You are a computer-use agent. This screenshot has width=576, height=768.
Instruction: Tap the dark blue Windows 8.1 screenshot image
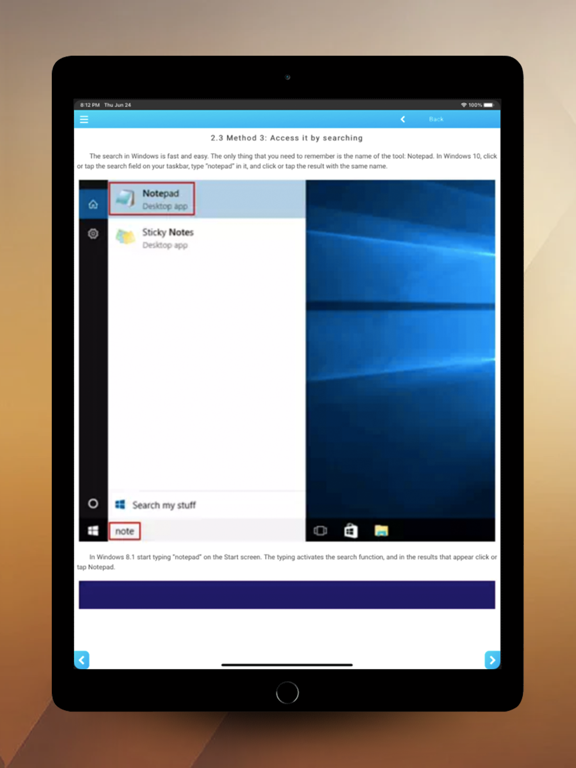pos(287,595)
